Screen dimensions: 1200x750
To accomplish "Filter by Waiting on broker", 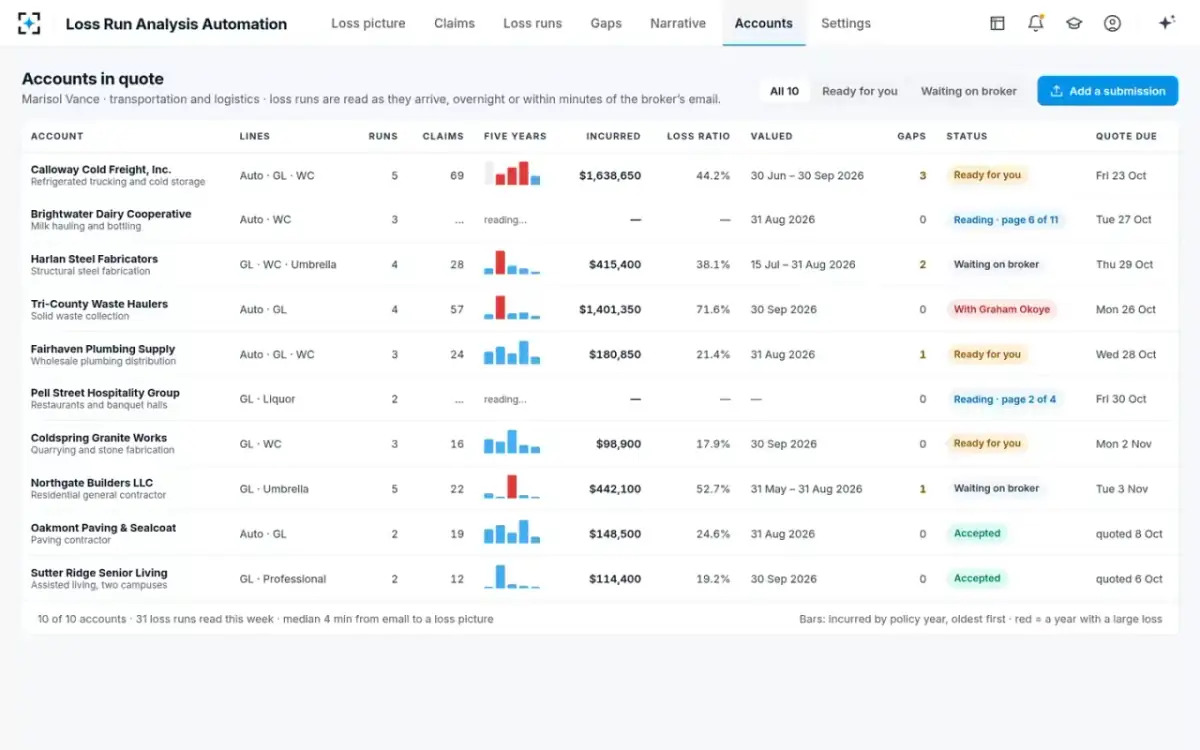I will coord(969,91).
